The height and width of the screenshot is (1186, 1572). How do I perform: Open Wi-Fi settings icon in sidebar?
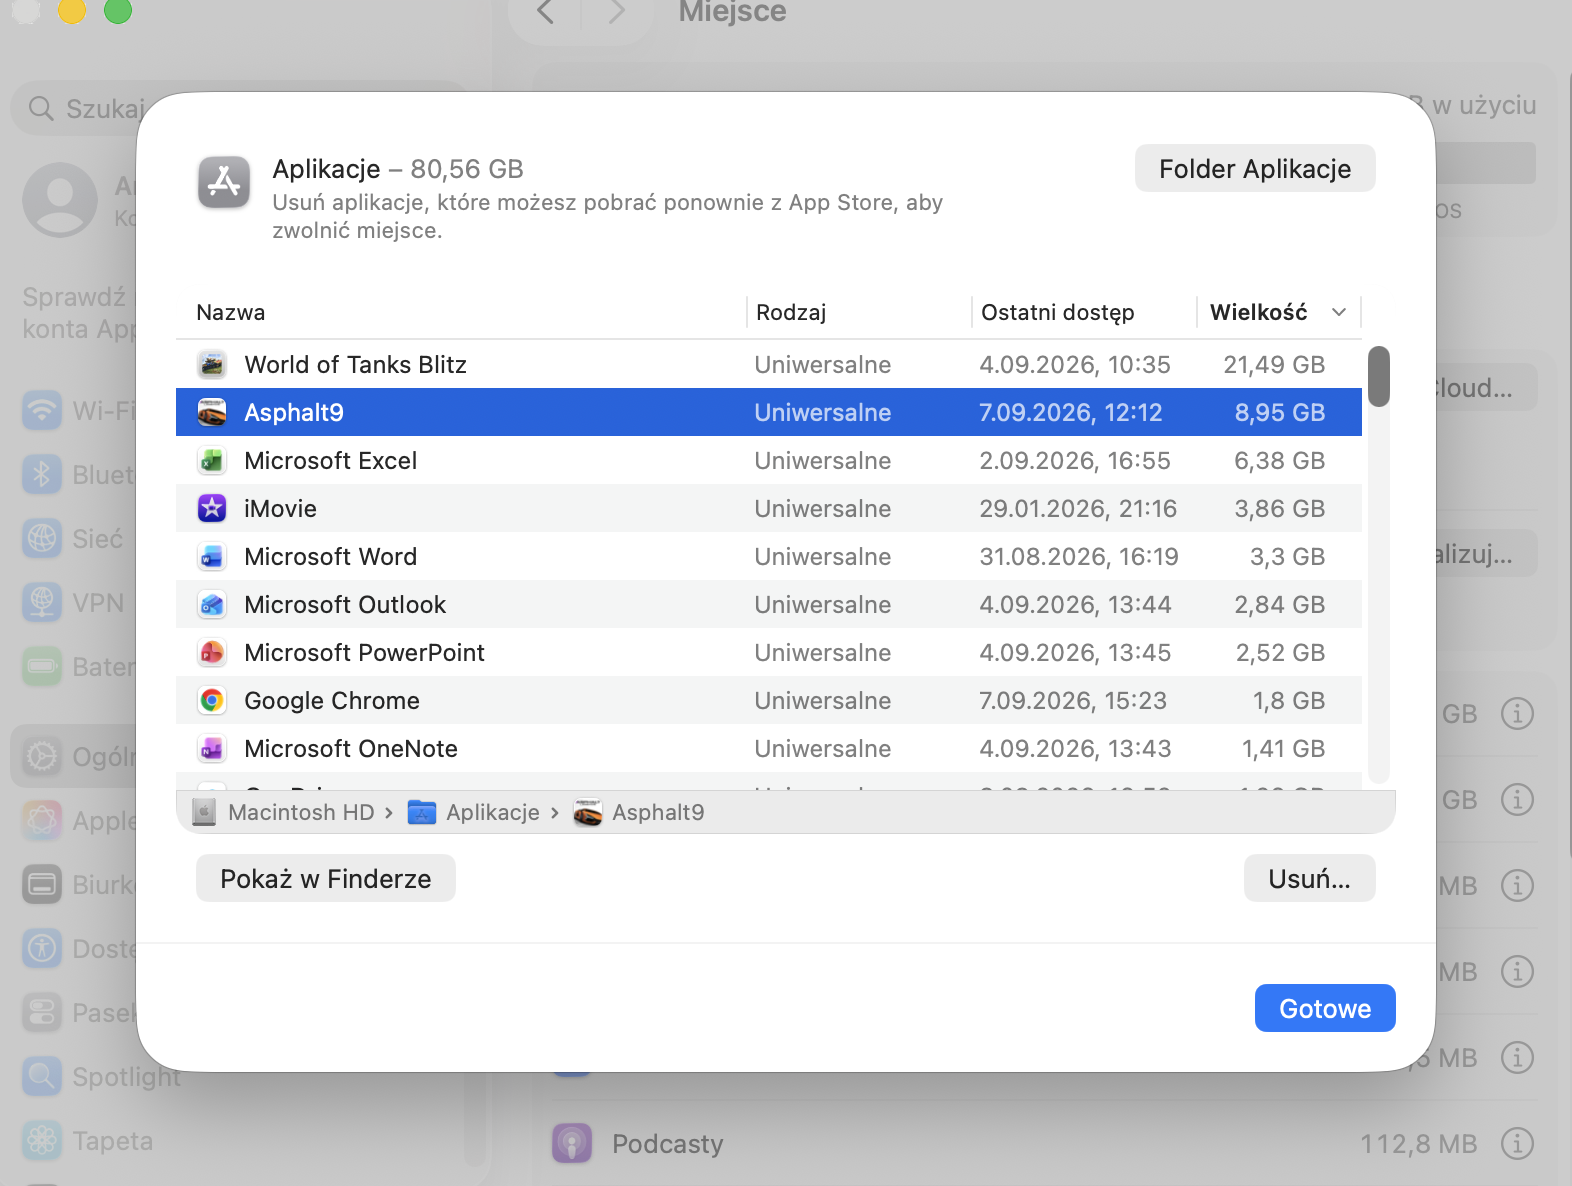[42, 410]
